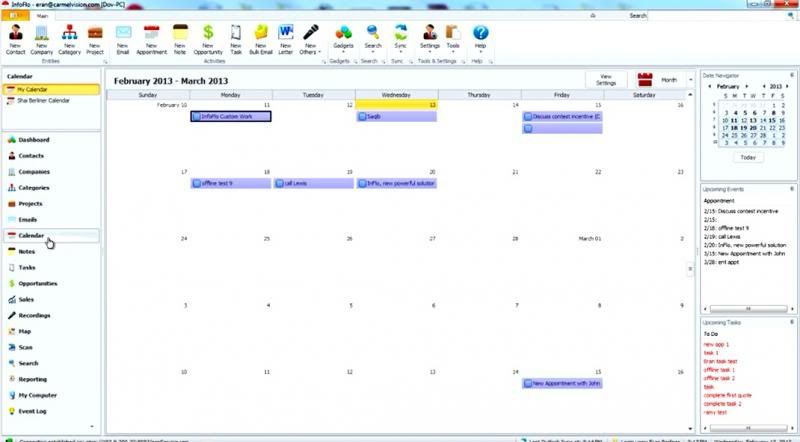The height and width of the screenshot is (442, 800).
Task: Click the Today button in Date Navigator
Action: (x=748, y=157)
